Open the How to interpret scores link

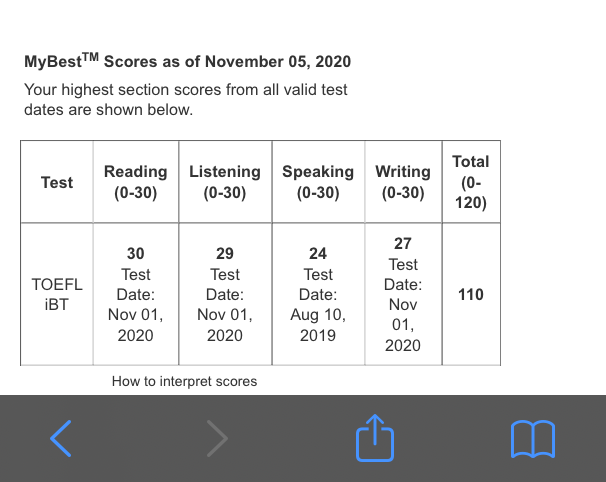pyautogui.click(x=184, y=381)
